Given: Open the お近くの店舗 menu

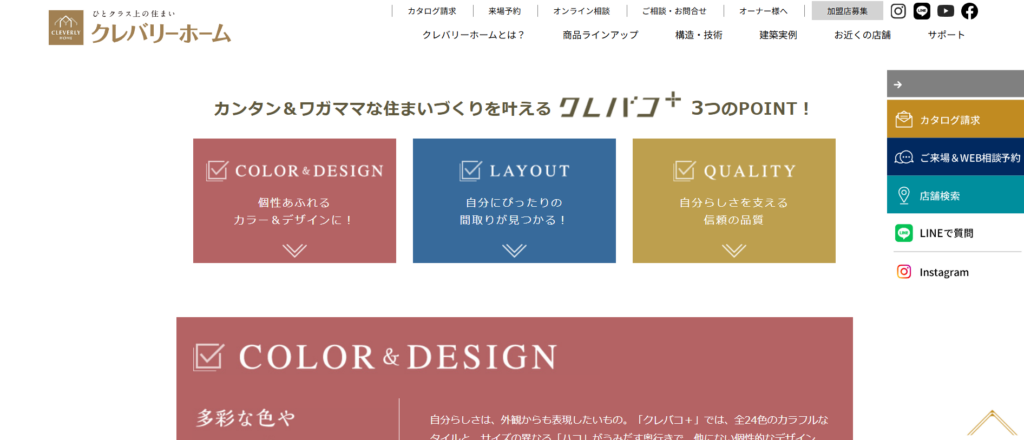Looking at the screenshot, I should [862, 35].
